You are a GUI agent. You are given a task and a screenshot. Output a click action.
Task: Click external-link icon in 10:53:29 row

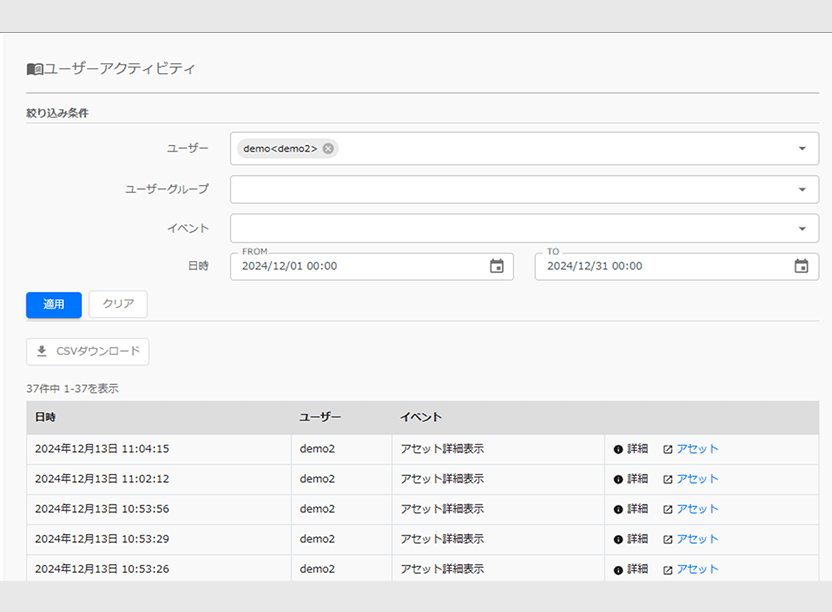coord(668,539)
